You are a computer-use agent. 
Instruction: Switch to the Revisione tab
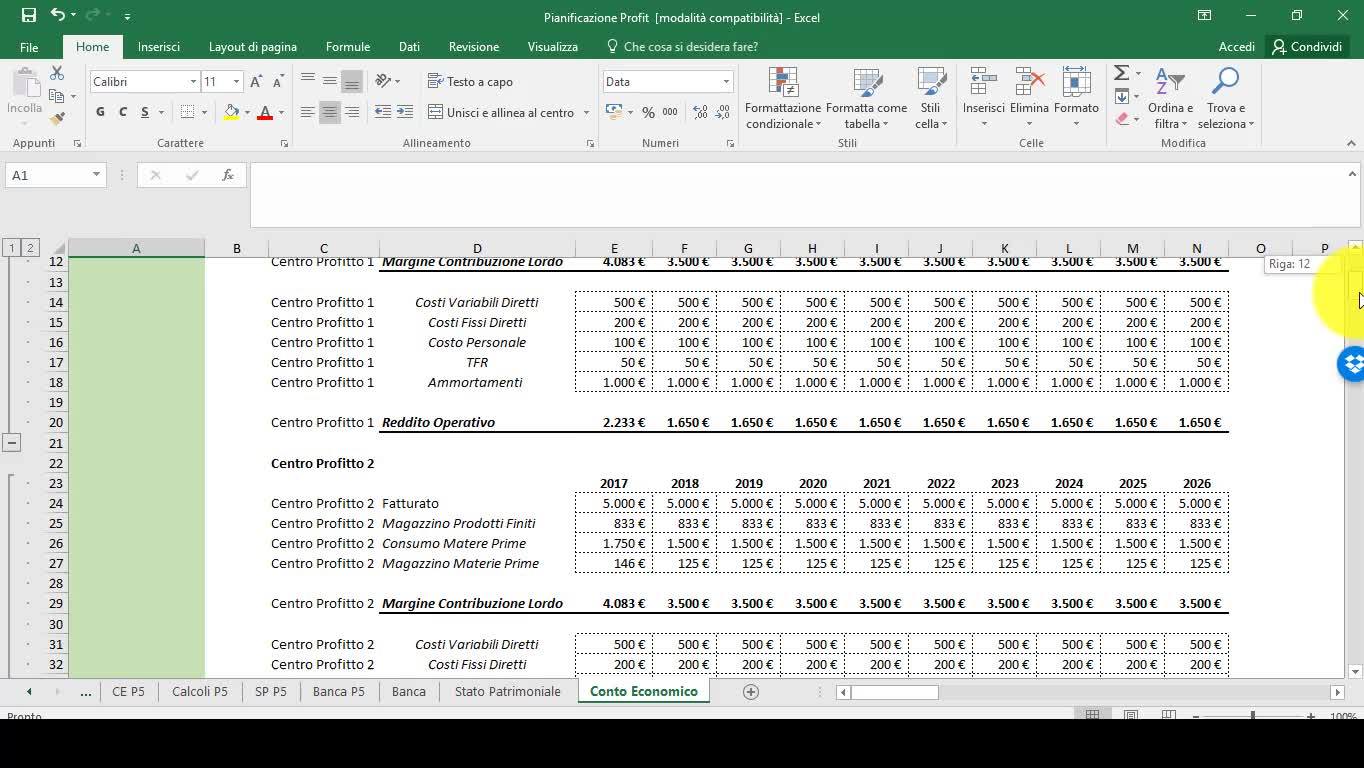tap(474, 47)
